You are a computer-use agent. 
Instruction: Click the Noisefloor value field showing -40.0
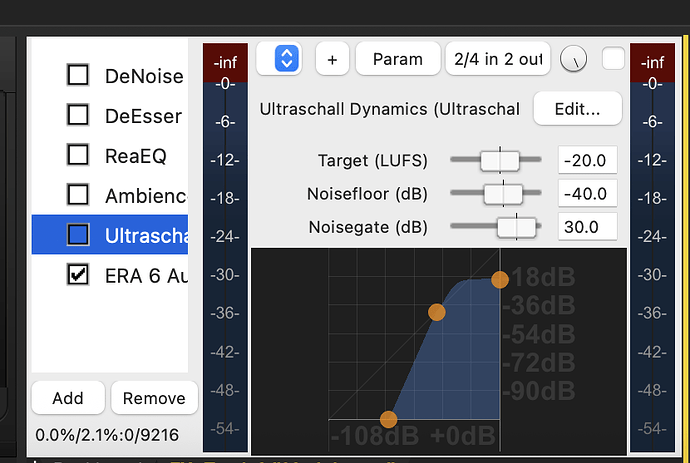[x=587, y=194]
